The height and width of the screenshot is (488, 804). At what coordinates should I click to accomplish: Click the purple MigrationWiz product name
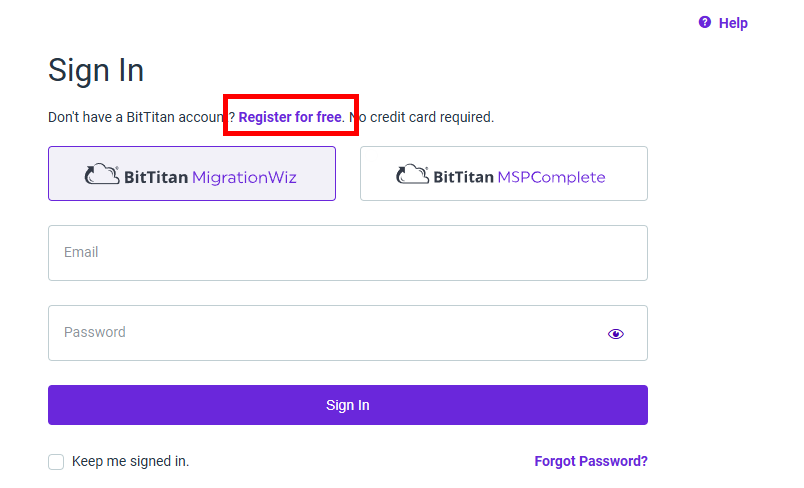pyautogui.click(x=244, y=177)
